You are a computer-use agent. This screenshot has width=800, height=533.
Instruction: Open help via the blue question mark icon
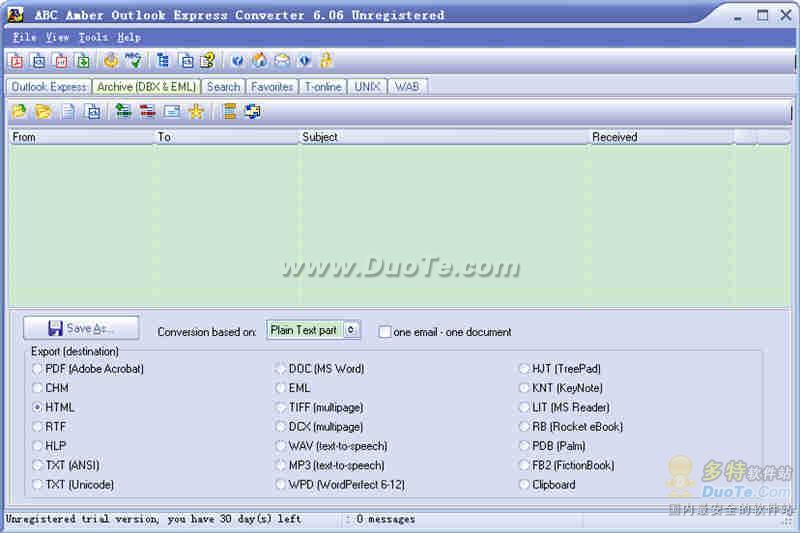click(x=237, y=61)
